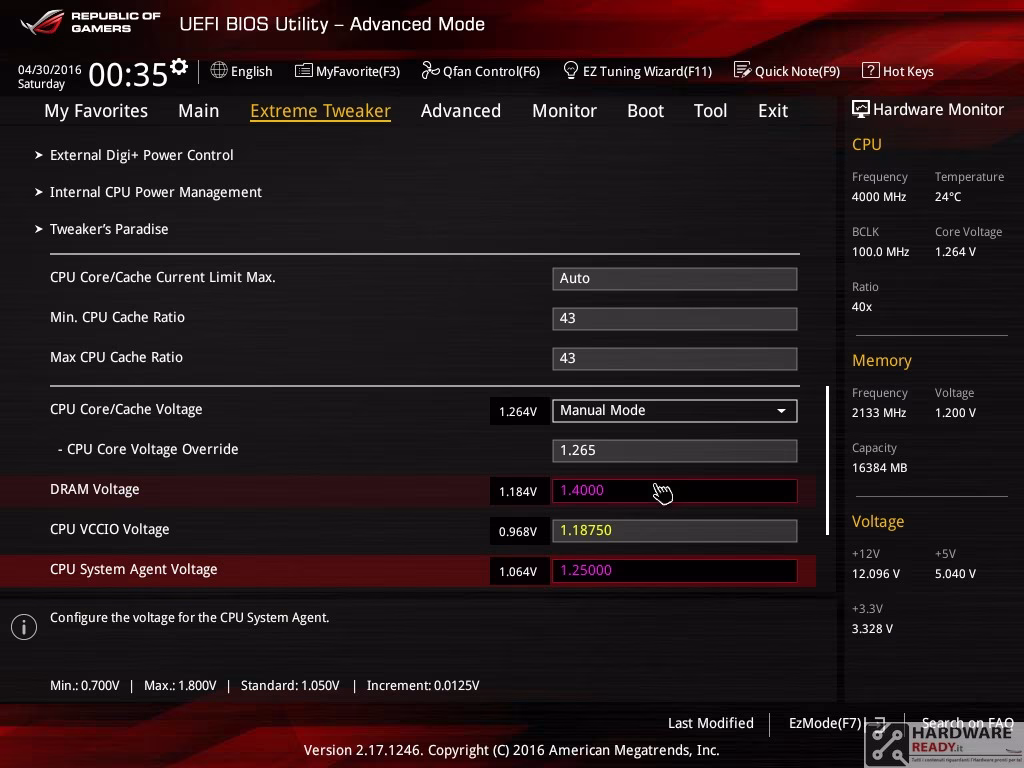The width and height of the screenshot is (1024, 768).
Task: Open CPU Core/Cache Voltage Manual Mode dropdown
Action: click(x=675, y=411)
